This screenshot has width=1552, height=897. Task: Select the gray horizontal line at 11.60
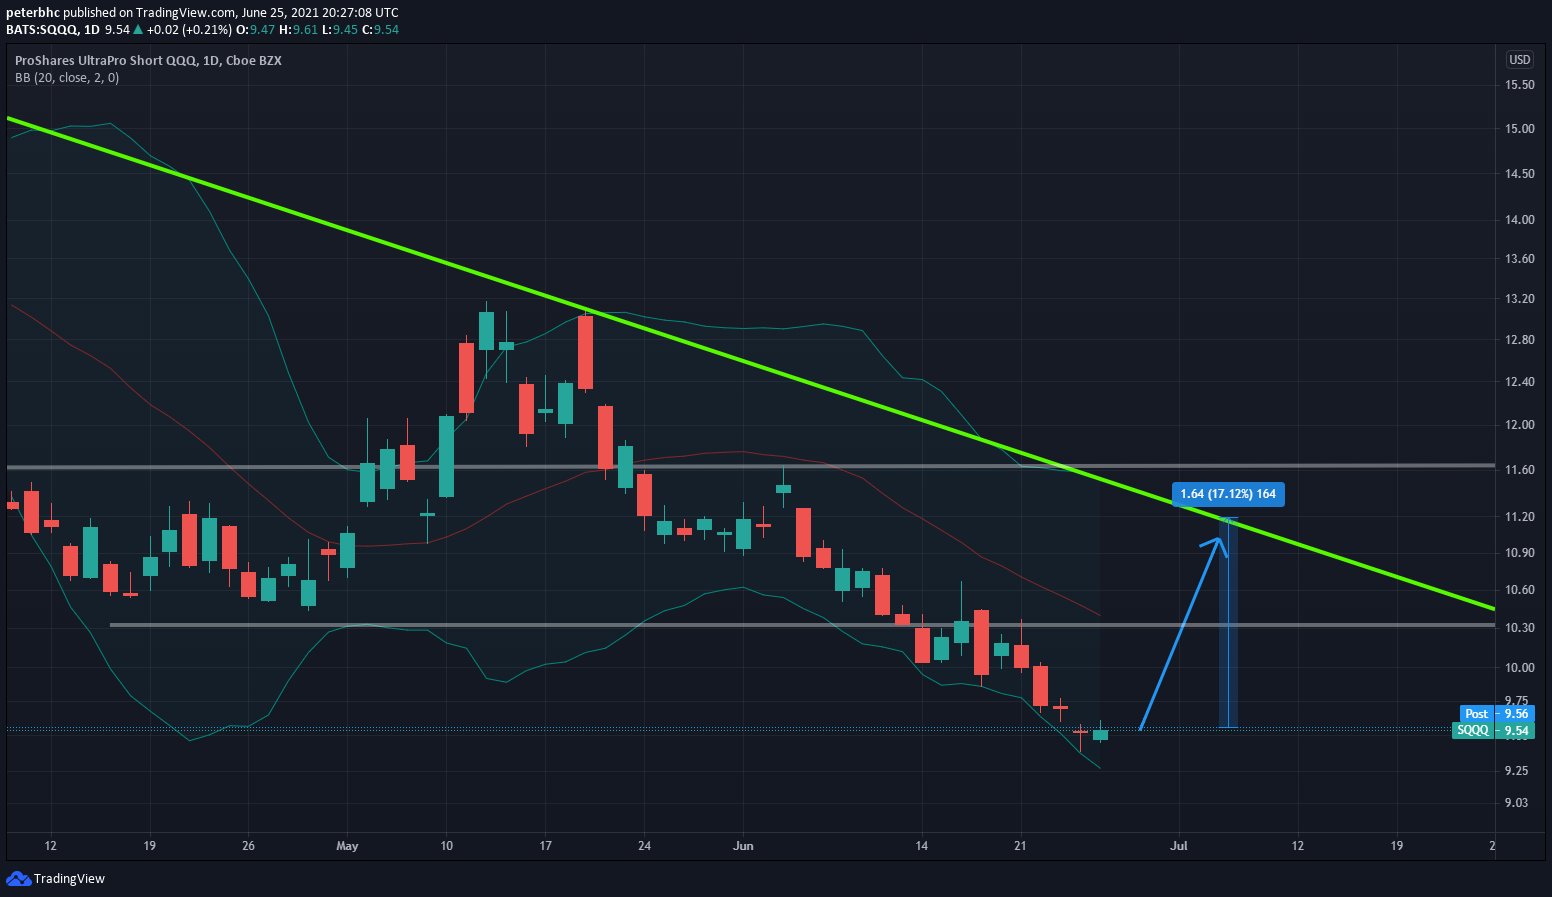[750, 467]
